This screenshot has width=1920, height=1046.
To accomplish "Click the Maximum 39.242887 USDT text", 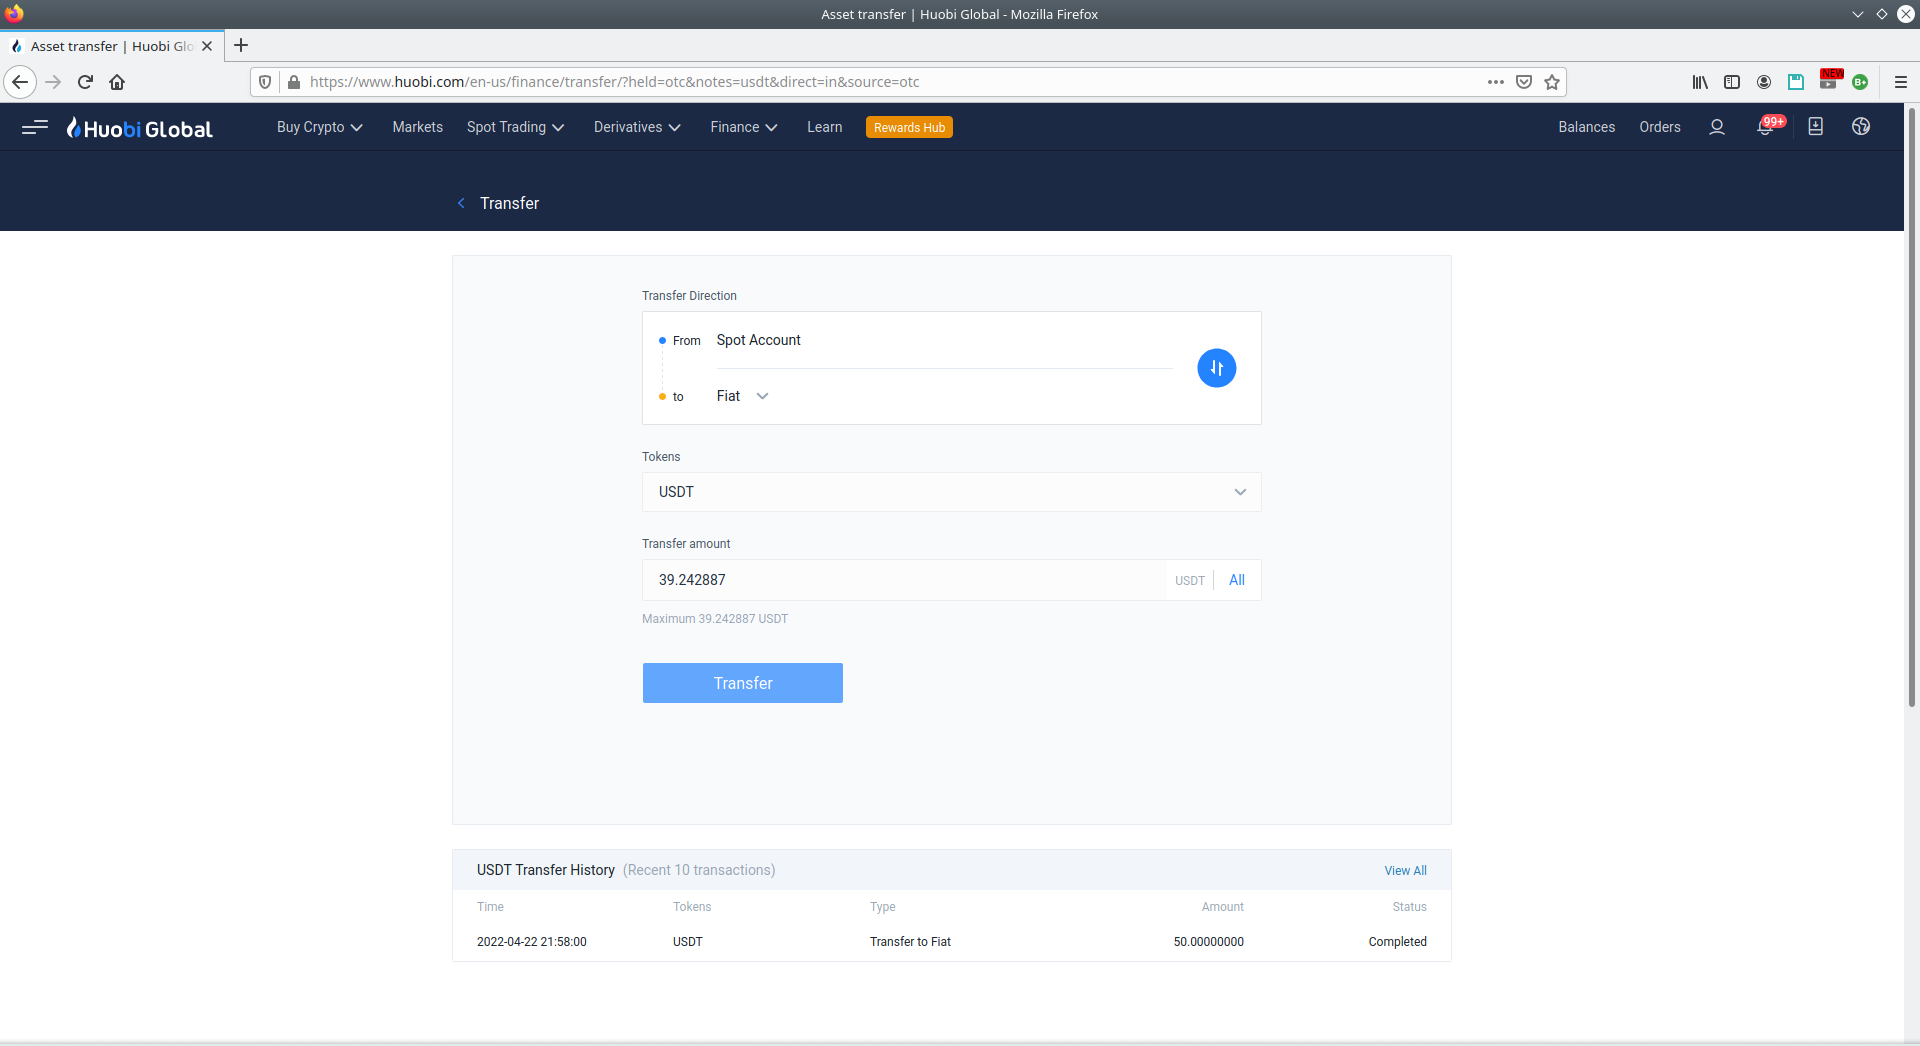I will (715, 619).
